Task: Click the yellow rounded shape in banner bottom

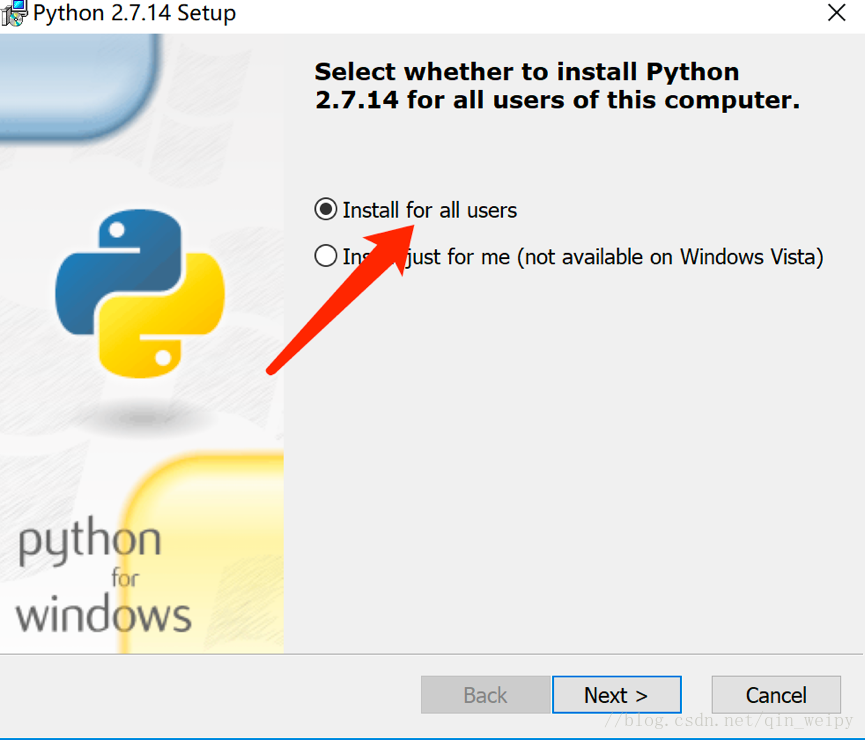Action: click(202, 553)
